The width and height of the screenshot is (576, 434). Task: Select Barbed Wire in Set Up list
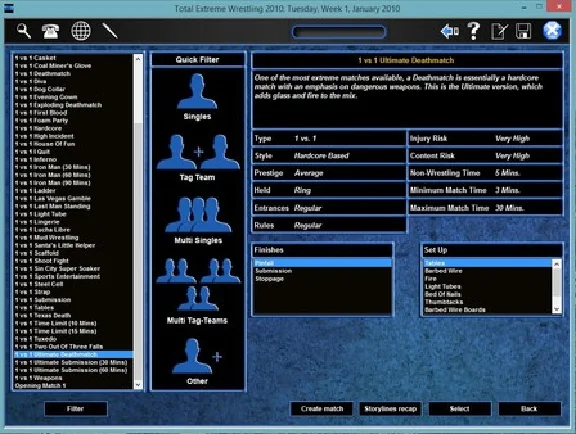click(487, 271)
